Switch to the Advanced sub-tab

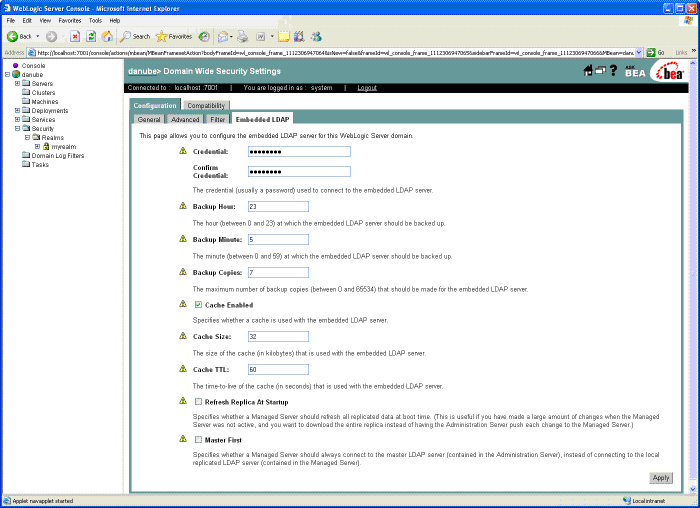(x=185, y=120)
